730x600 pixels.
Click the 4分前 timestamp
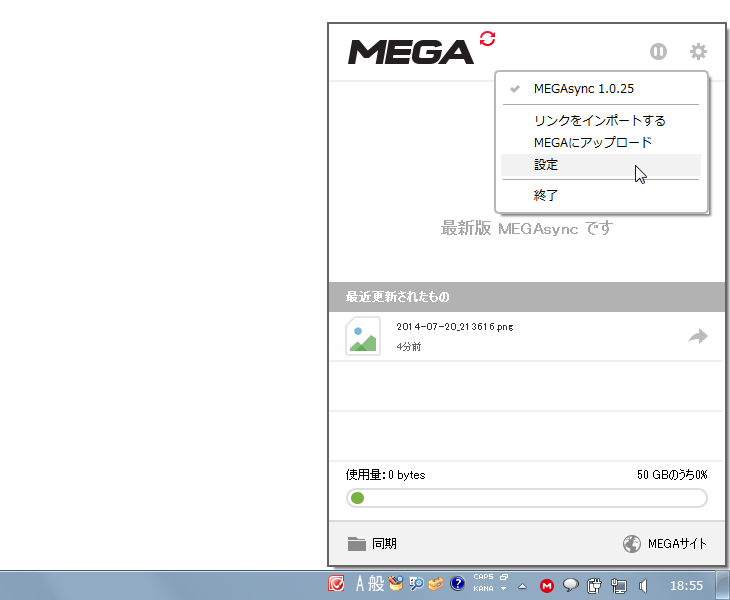point(409,347)
